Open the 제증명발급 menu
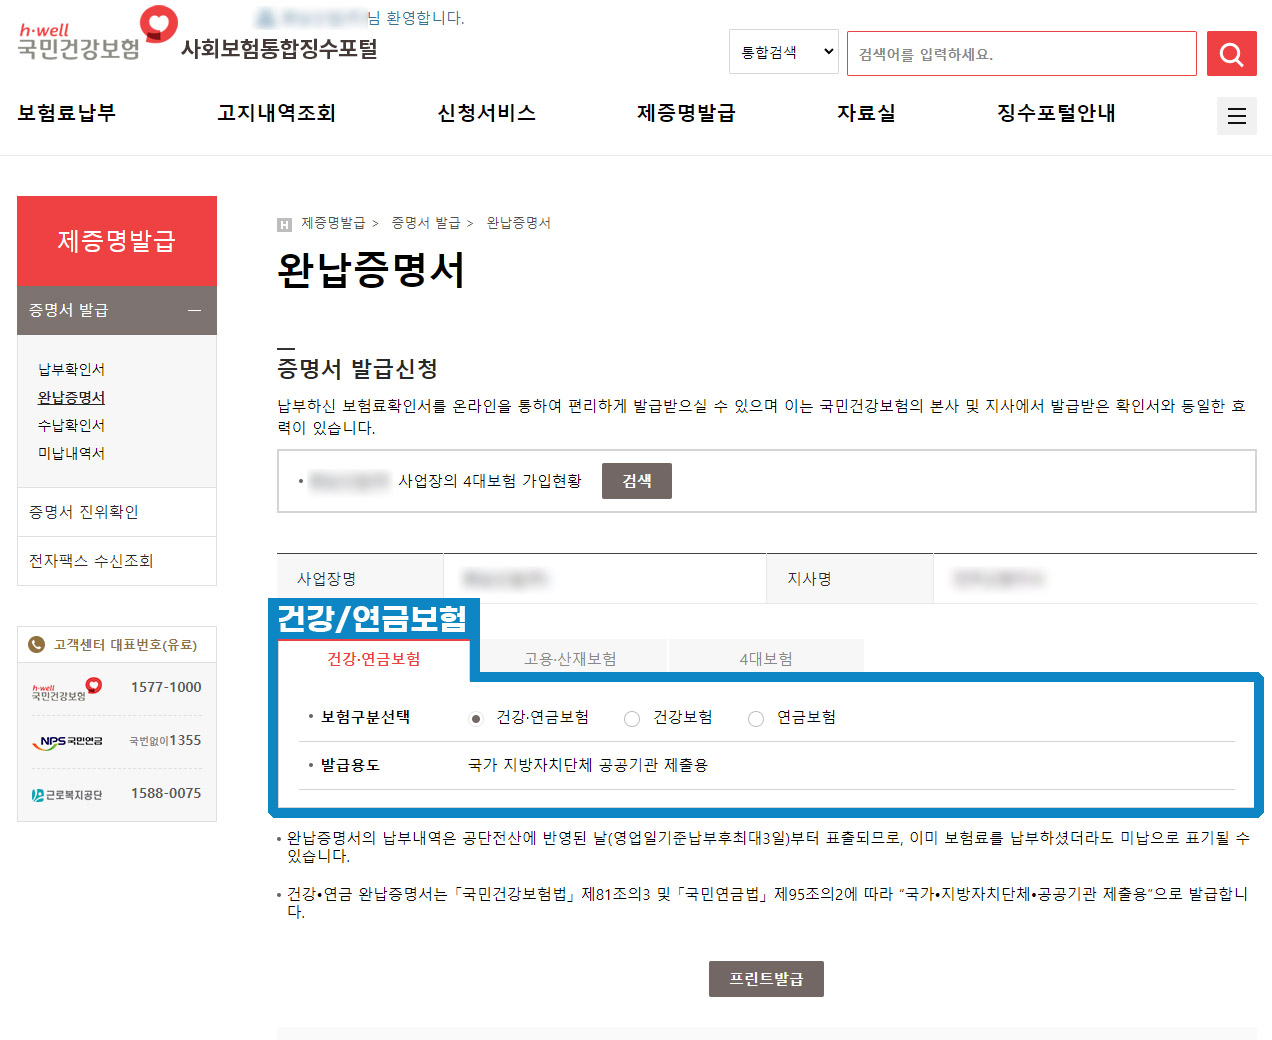1272x1040 pixels. pos(687,113)
